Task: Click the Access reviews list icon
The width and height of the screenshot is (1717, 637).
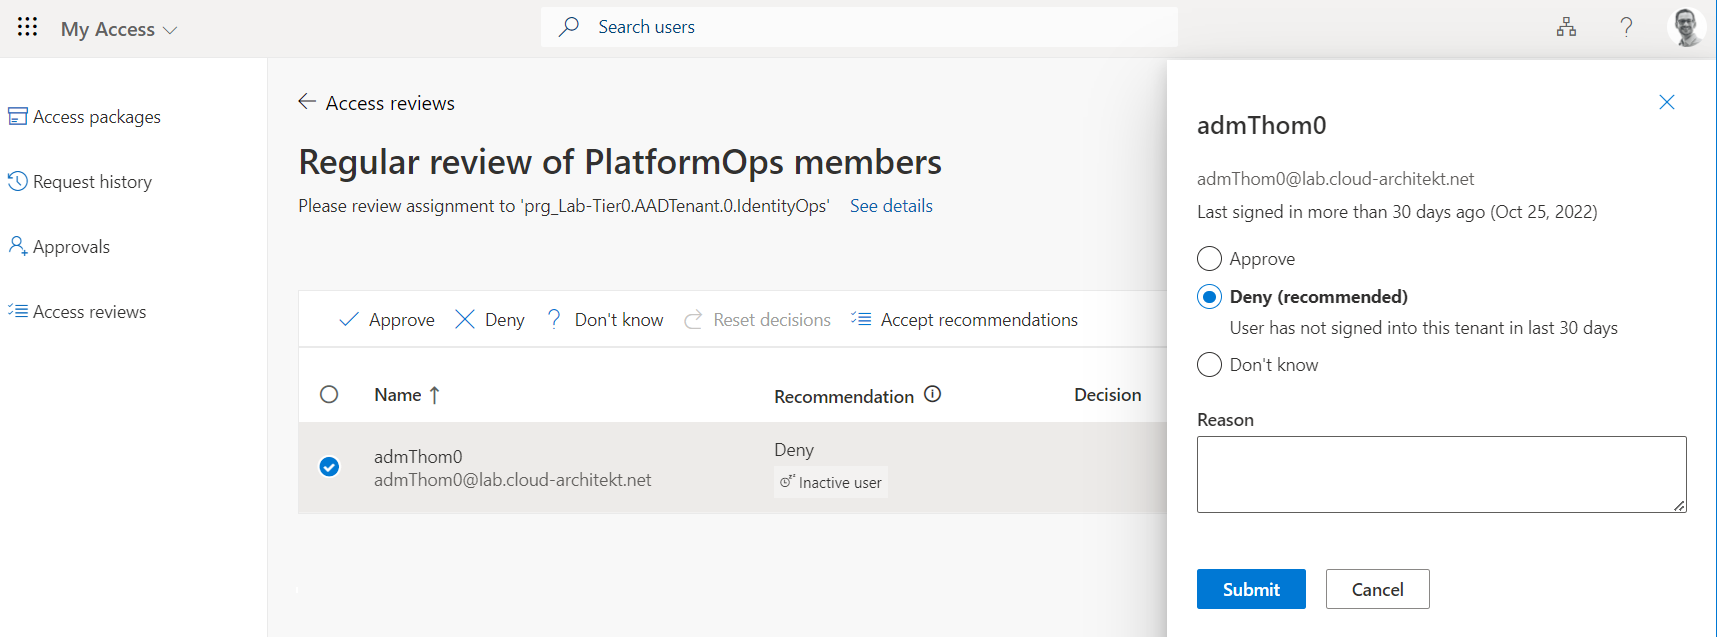Action: pyautogui.click(x=17, y=311)
